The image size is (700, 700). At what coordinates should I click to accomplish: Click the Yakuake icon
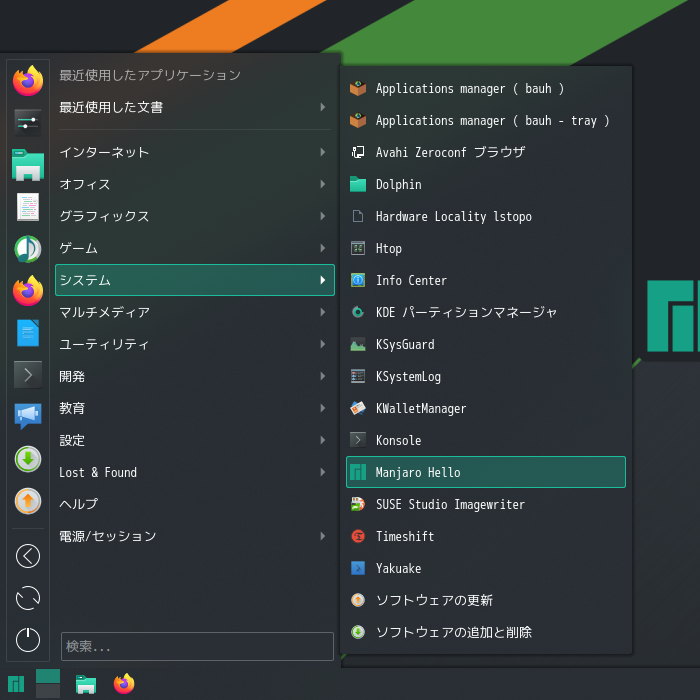tap(358, 568)
